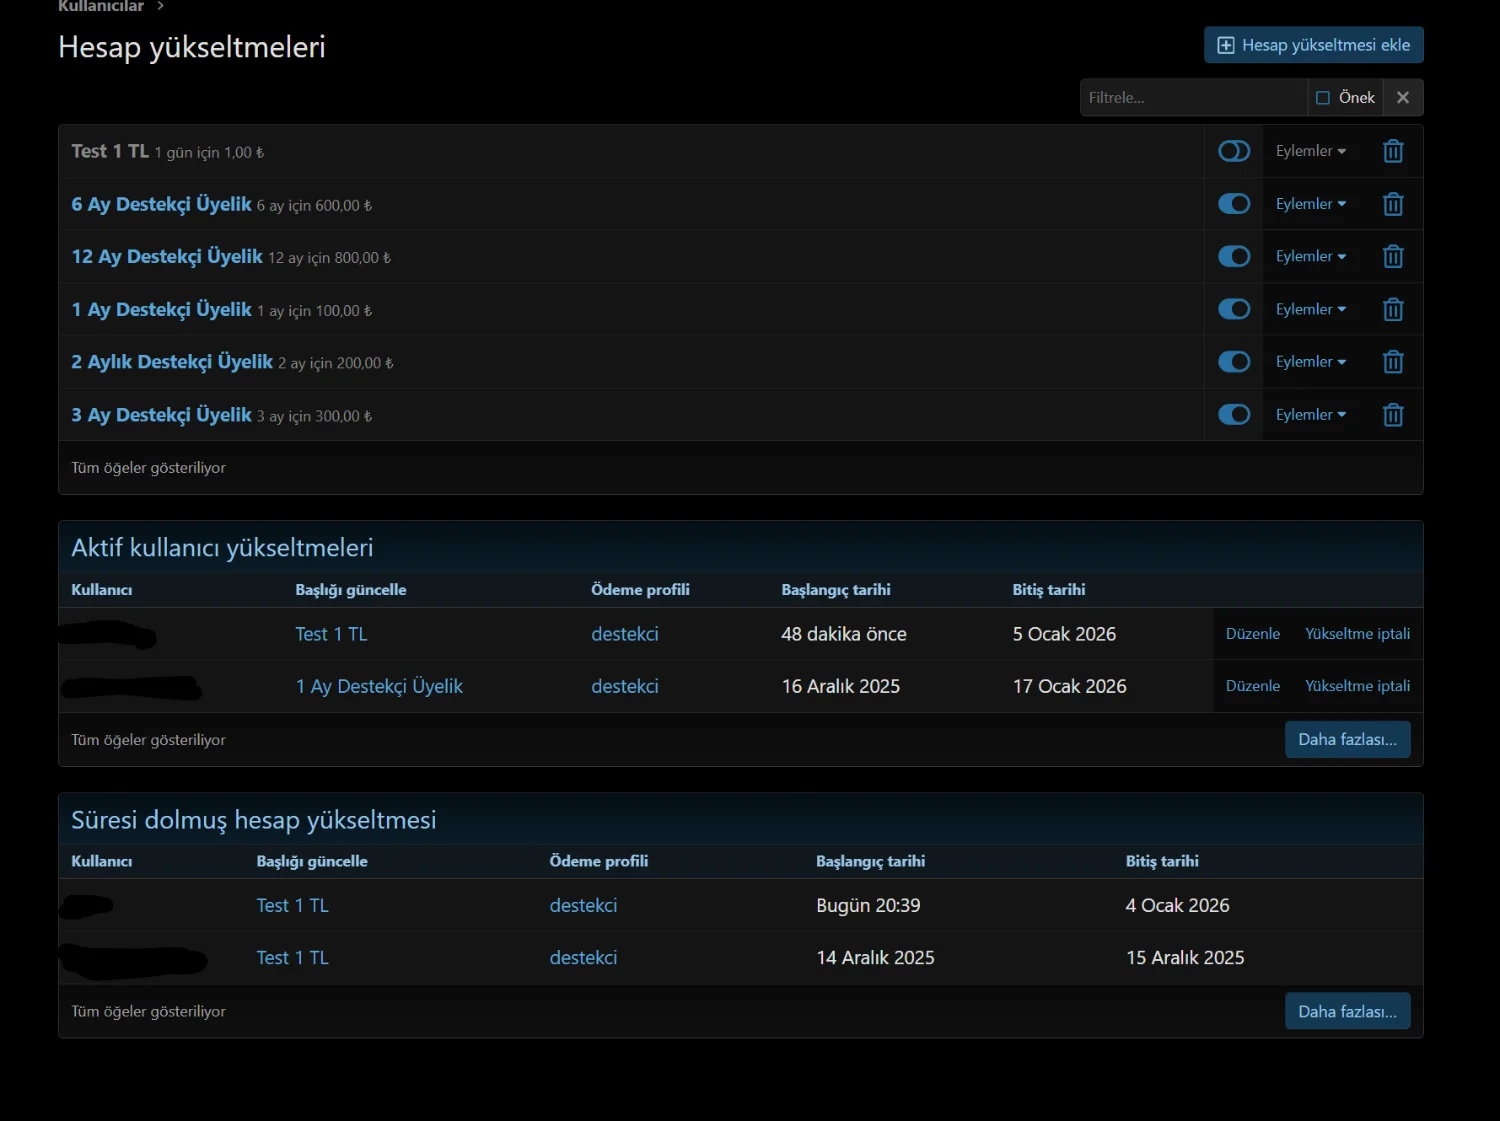Click Yükseltme iptali for 1 Ay Destekçi Üyelik

click(1357, 686)
